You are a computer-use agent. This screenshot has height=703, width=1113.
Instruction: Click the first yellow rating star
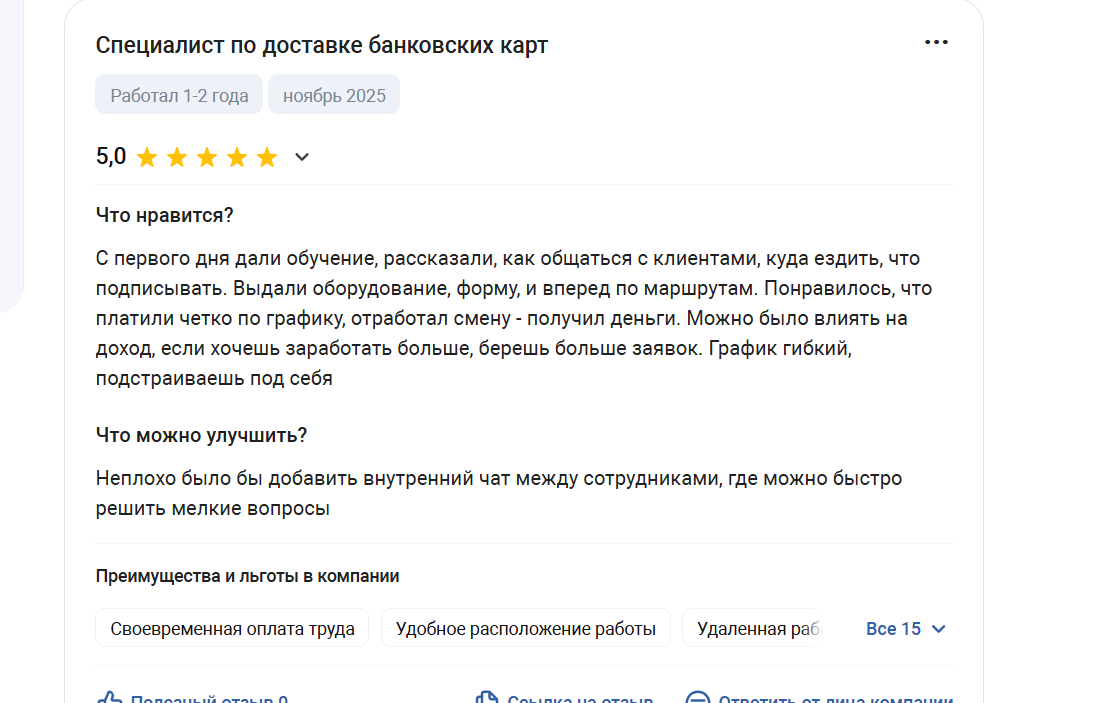(x=147, y=157)
